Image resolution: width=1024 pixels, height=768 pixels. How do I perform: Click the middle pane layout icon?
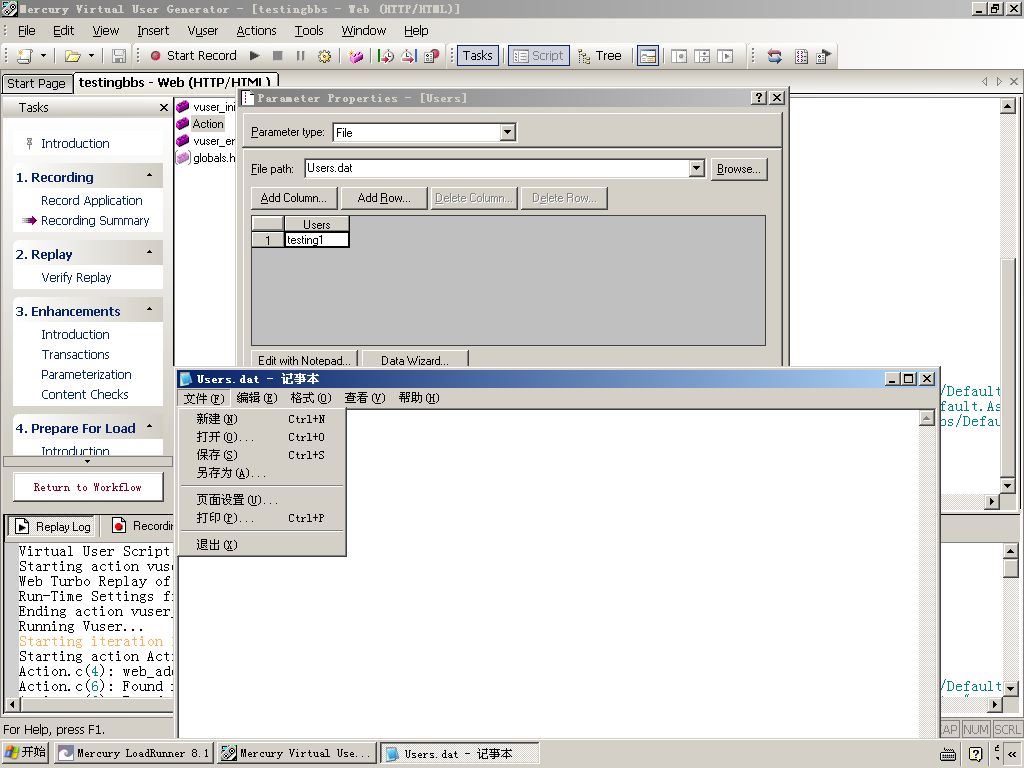point(702,56)
